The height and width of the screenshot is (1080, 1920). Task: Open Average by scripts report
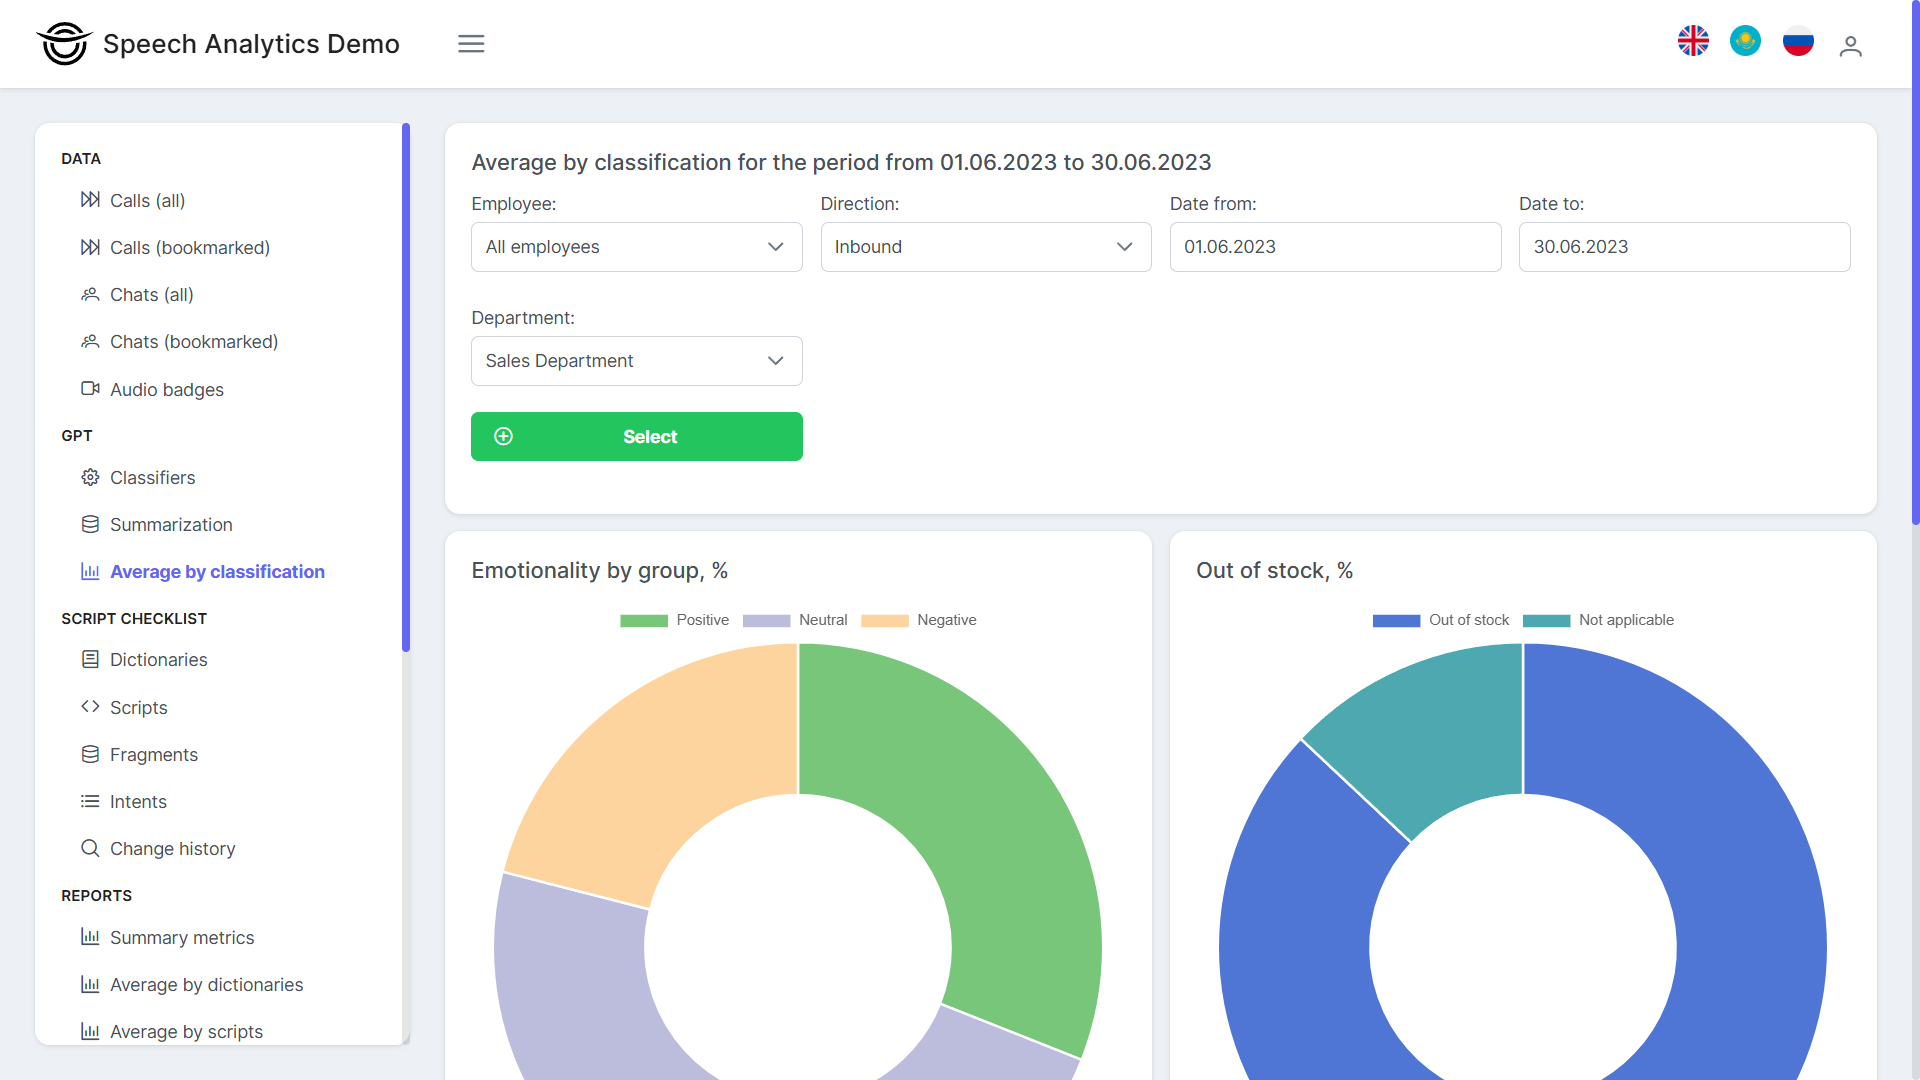(186, 1031)
